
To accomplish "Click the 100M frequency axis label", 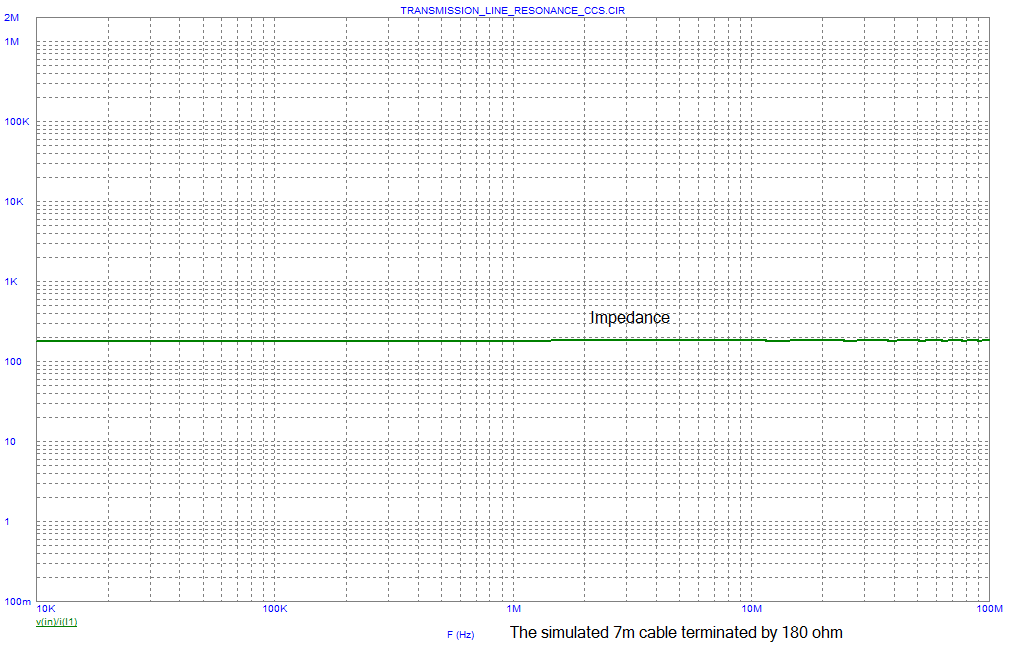I will (x=989, y=609).
